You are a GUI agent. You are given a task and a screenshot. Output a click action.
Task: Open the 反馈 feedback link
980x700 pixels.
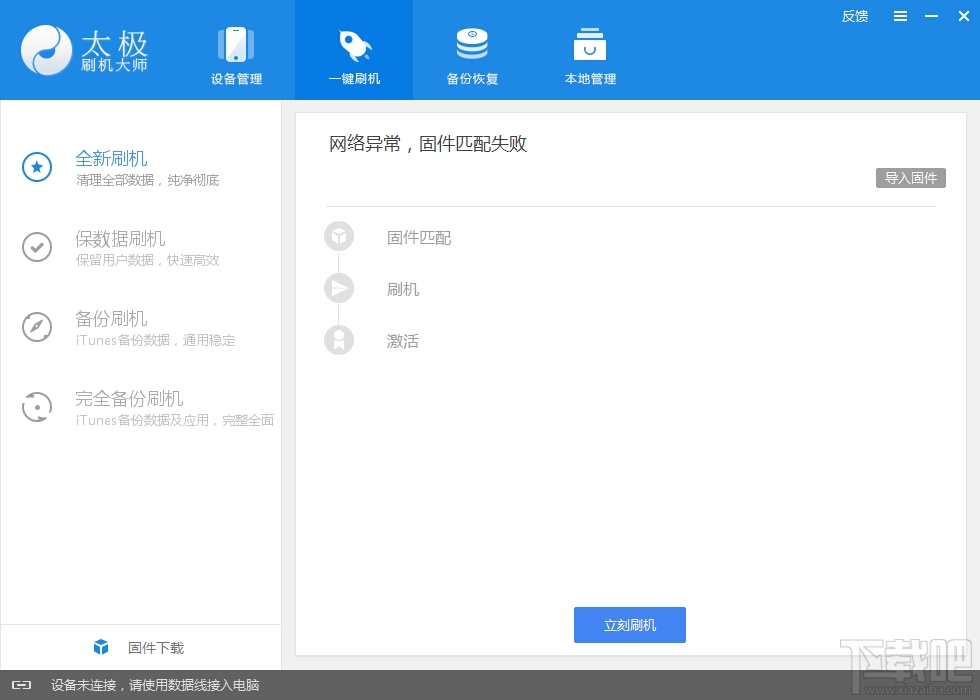click(x=854, y=17)
